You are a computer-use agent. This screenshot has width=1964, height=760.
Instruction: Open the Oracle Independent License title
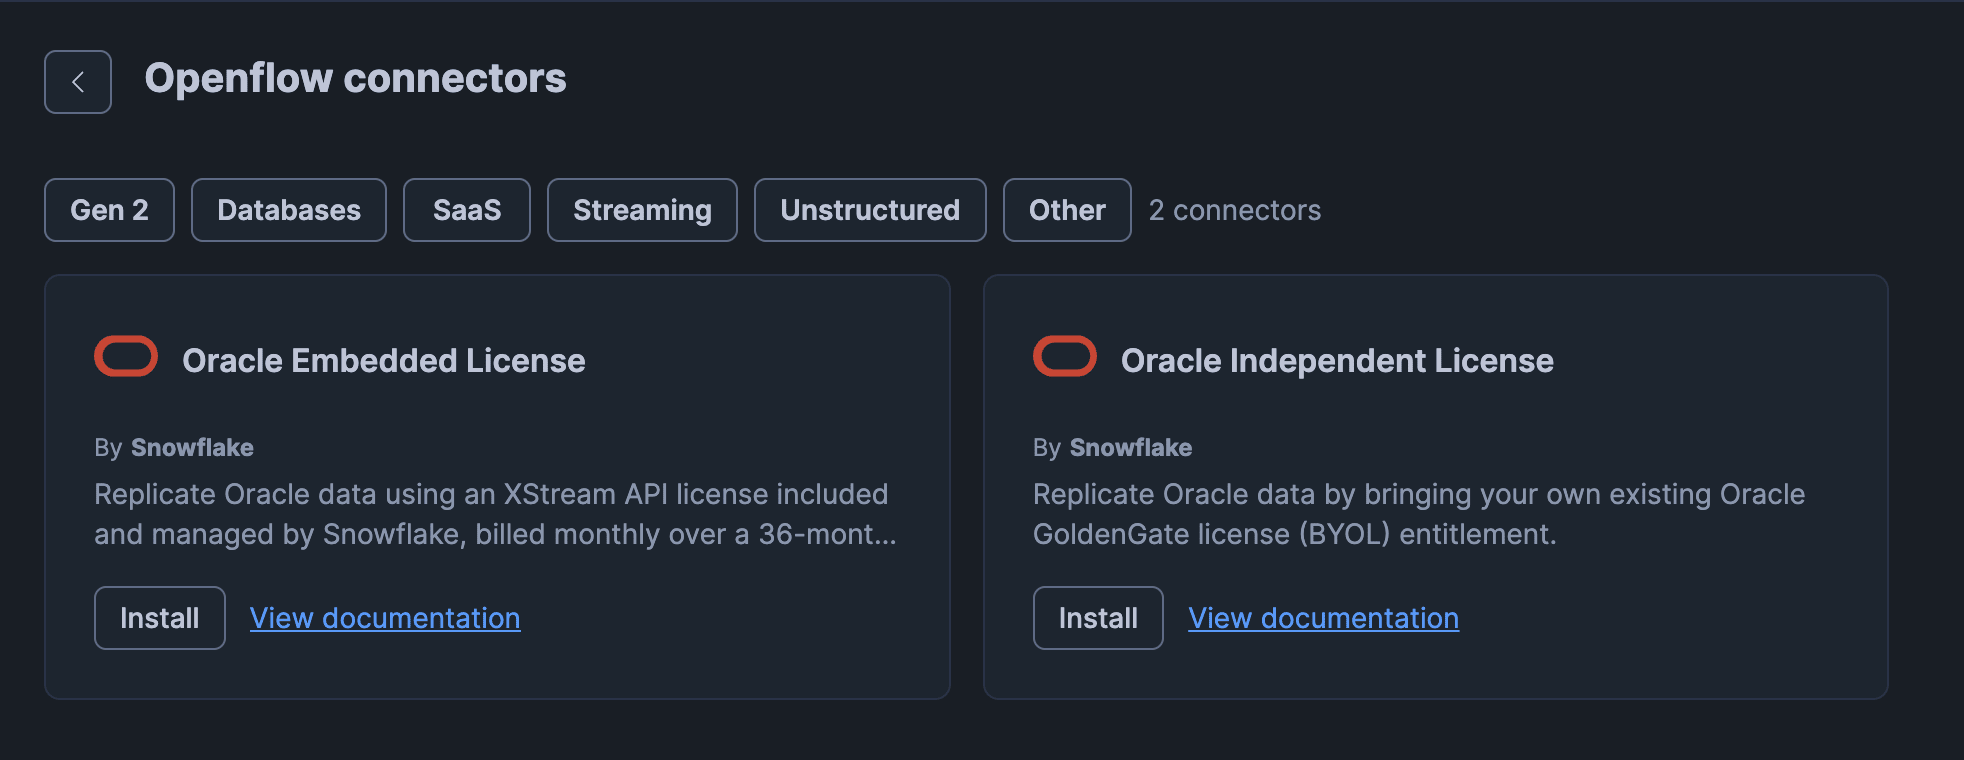coord(1337,360)
